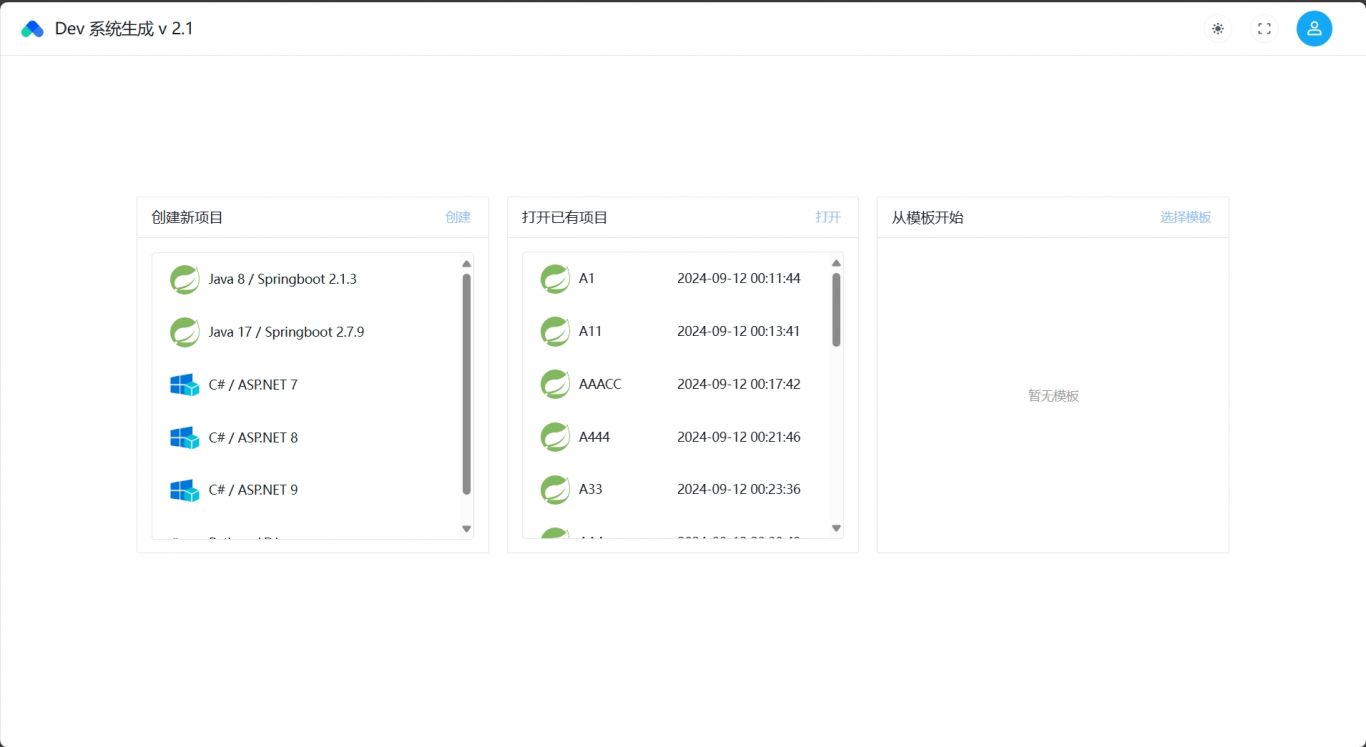Select project name A444

point(594,437)
